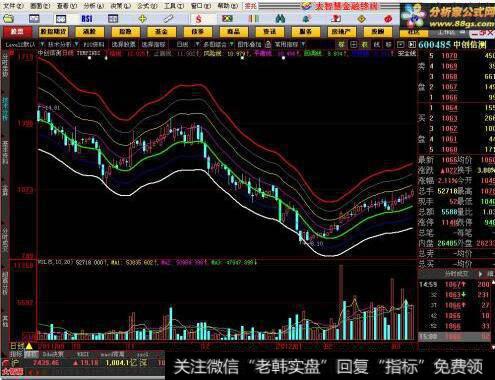The height and width of the screenshot is (380, 495).
Task: Click the red dollar-sign toolbar icon
Action: [199, 19]
